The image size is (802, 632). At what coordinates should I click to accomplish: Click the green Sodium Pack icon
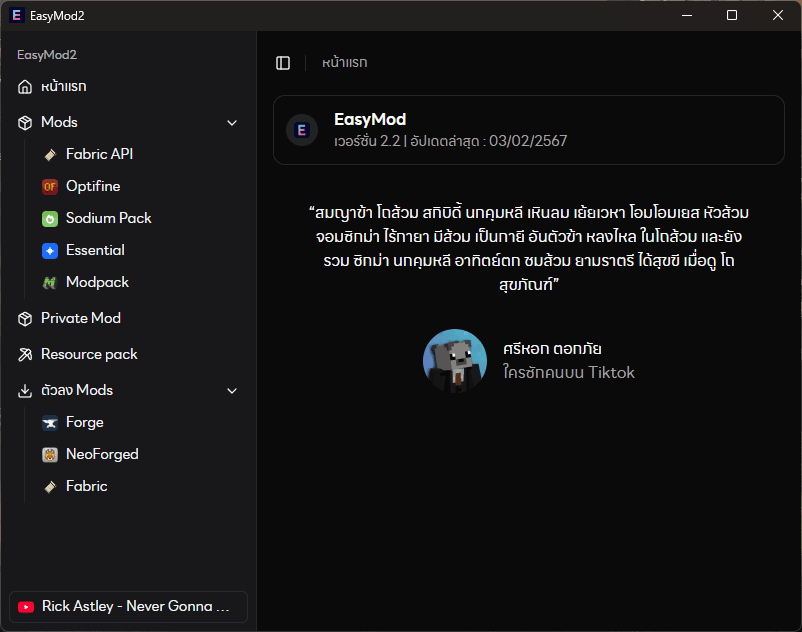pyautogui.click(x=50, y=219)
